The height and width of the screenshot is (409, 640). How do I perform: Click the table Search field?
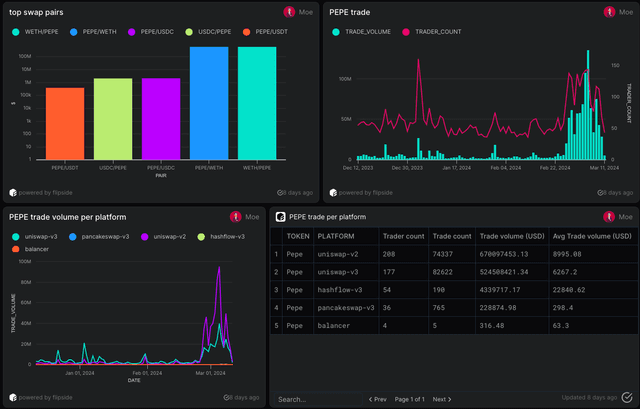318,399
